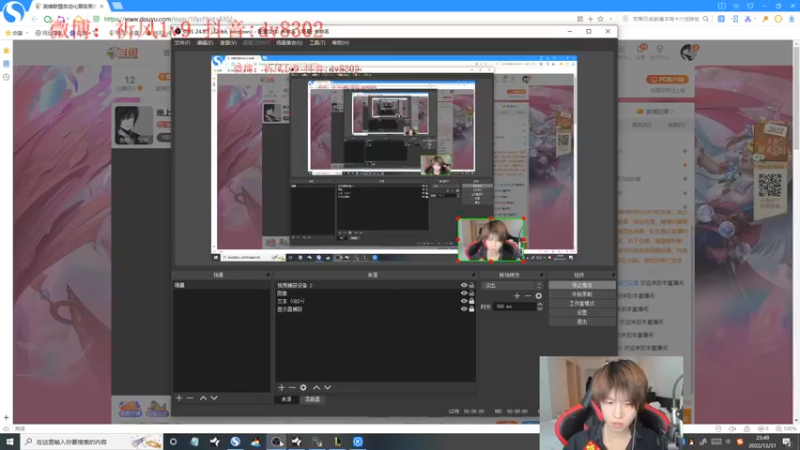Move source down in Sources list

(328, 388)
